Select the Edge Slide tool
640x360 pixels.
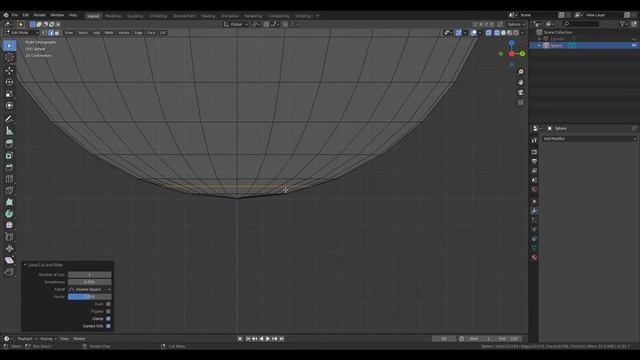click(x=9, y=237)
